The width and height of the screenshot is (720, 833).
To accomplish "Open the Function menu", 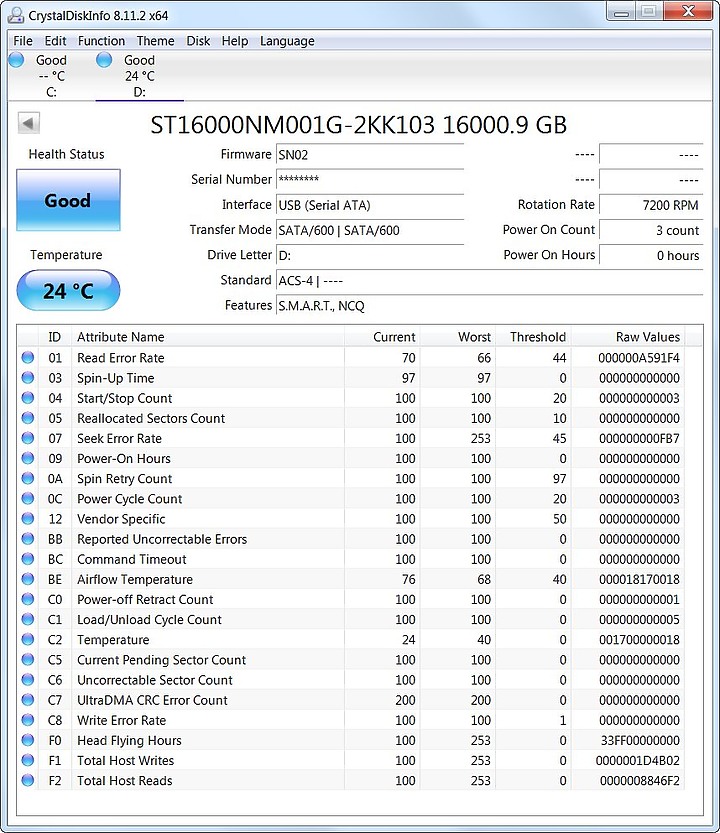I will coord(101,41).
